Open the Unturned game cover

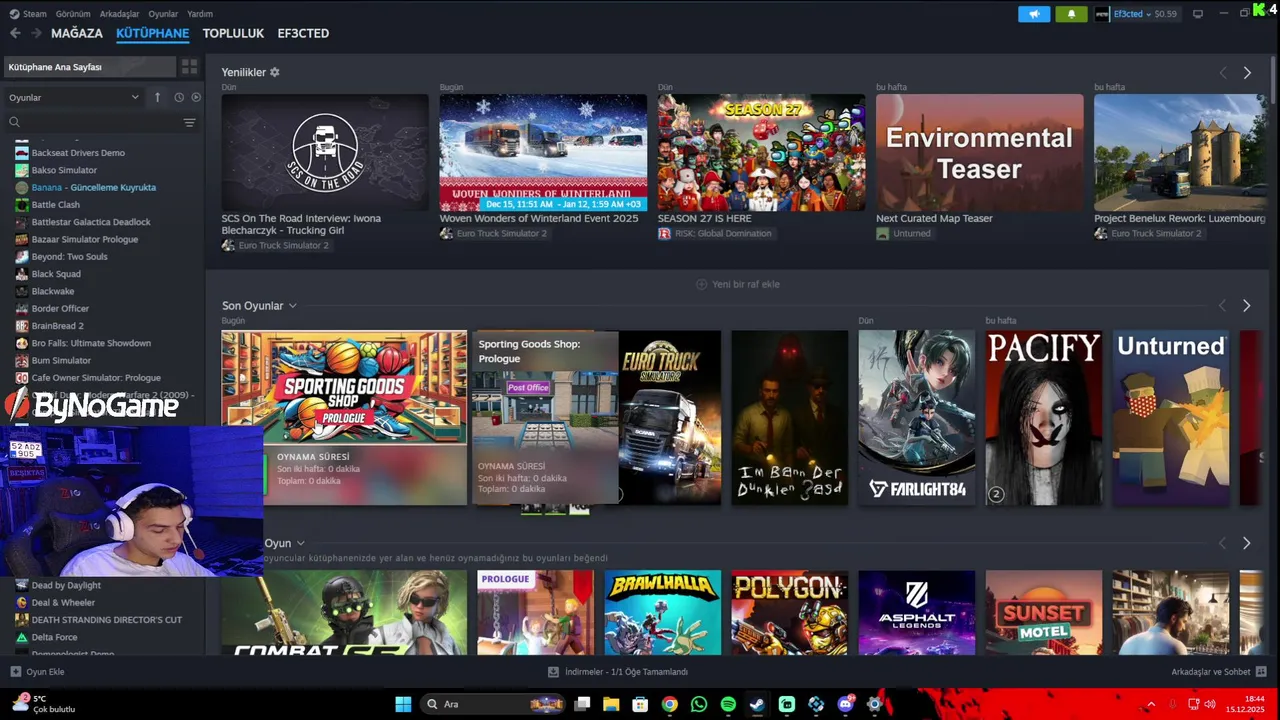[x=1171, y=418]
